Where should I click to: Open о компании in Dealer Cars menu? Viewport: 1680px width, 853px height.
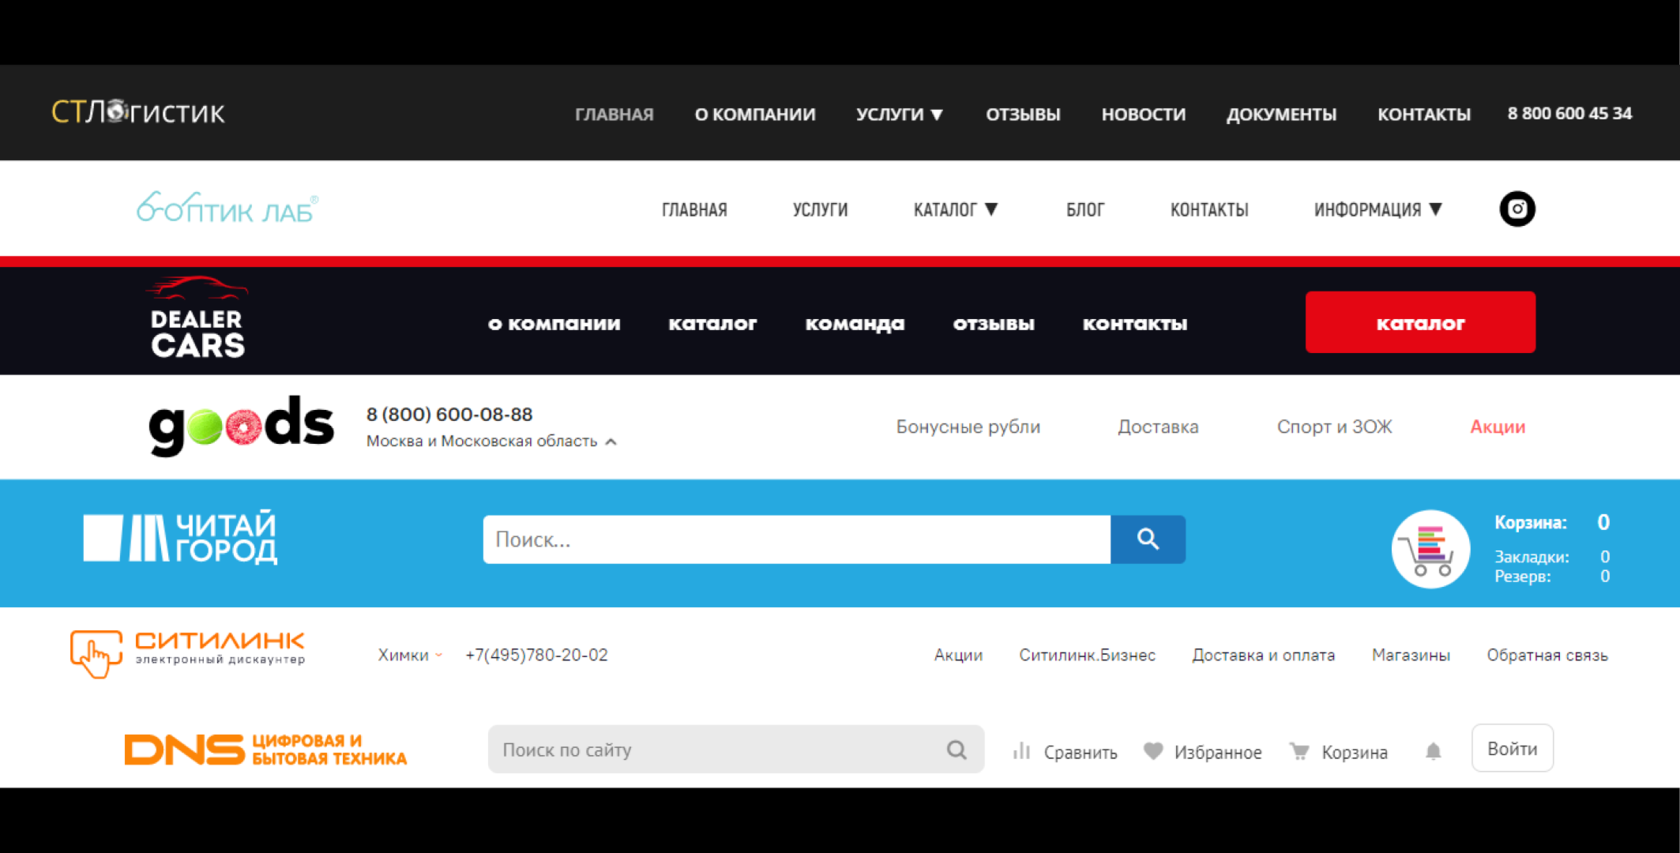point(554,323)
